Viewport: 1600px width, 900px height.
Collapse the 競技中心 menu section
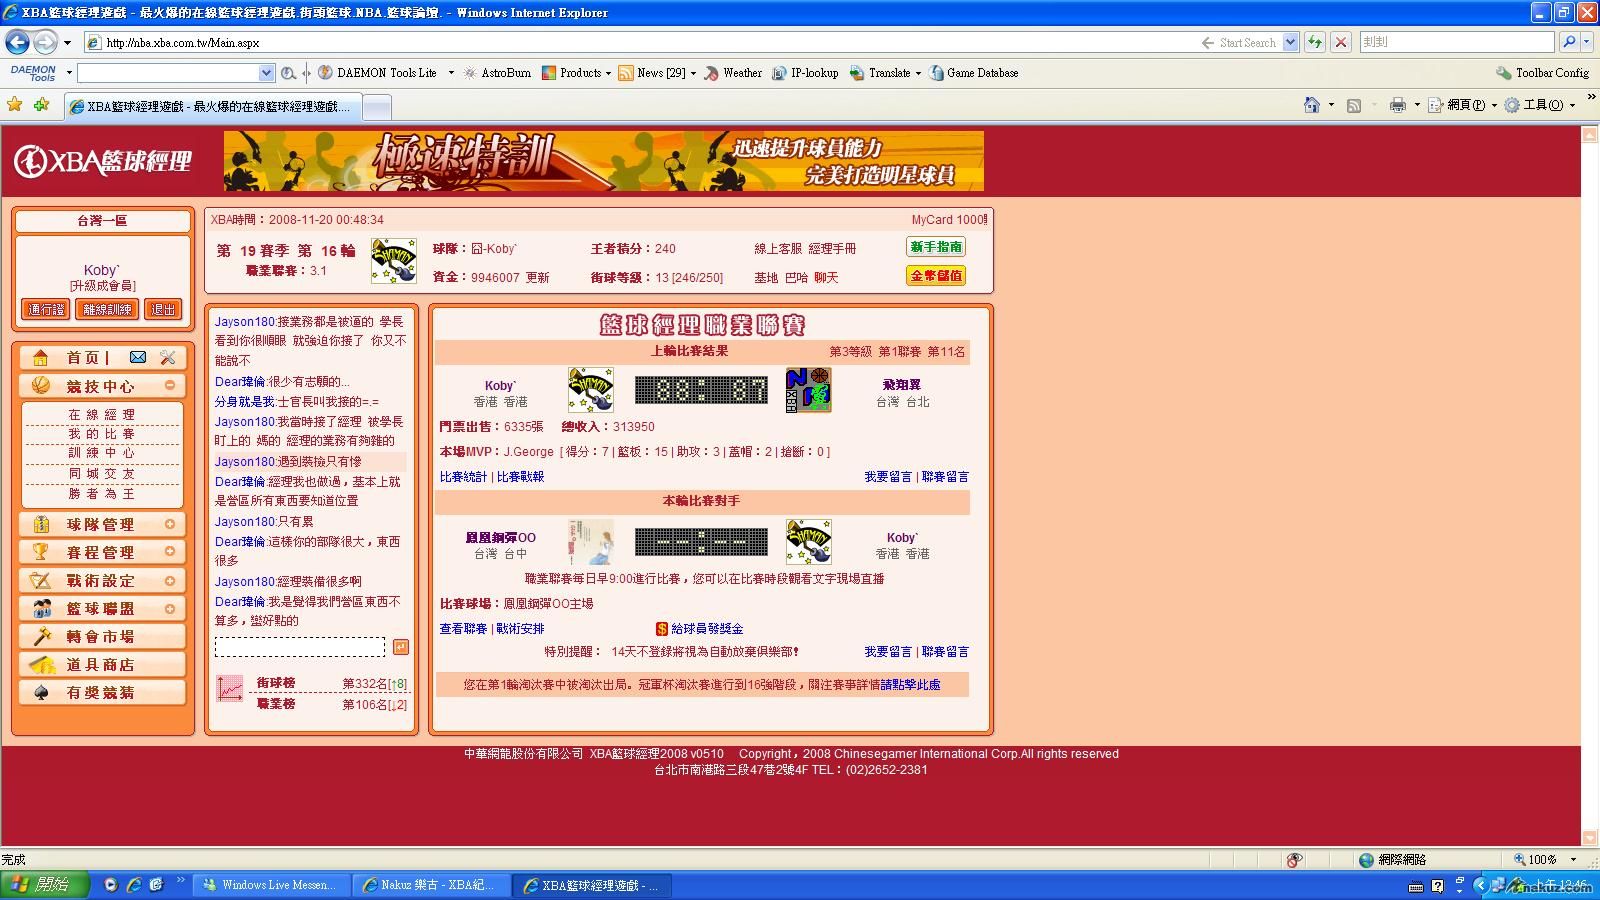(x=170, y=385)
